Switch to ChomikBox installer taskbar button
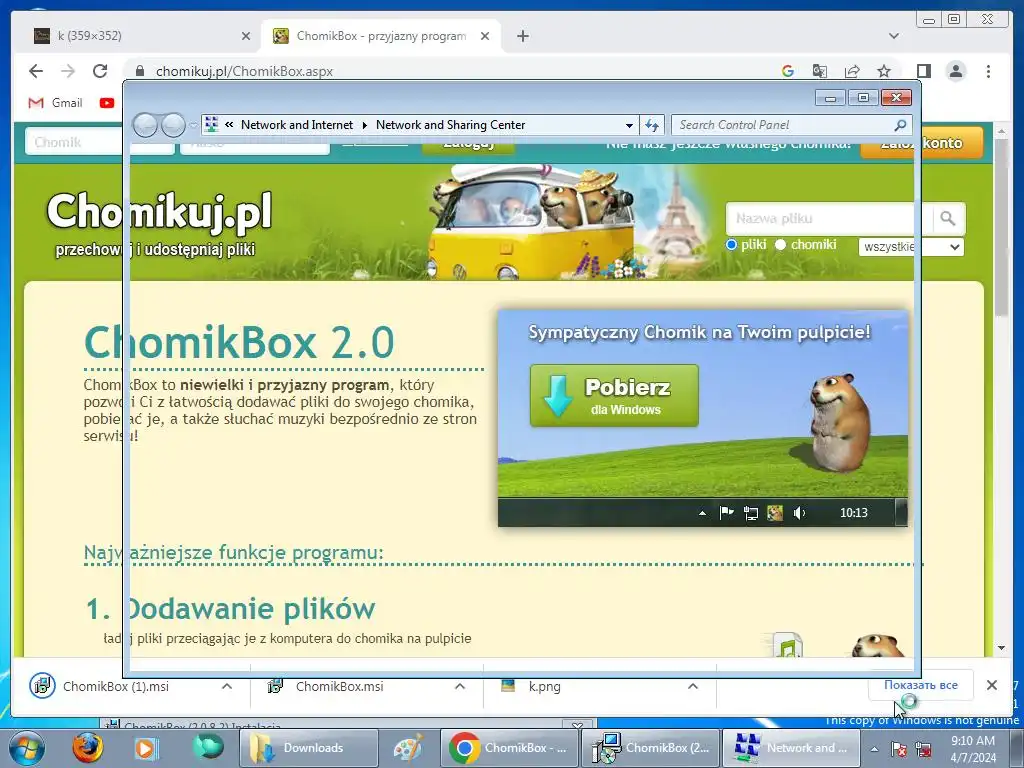This screenshot has width=1024, height=768. pos(651,748)
